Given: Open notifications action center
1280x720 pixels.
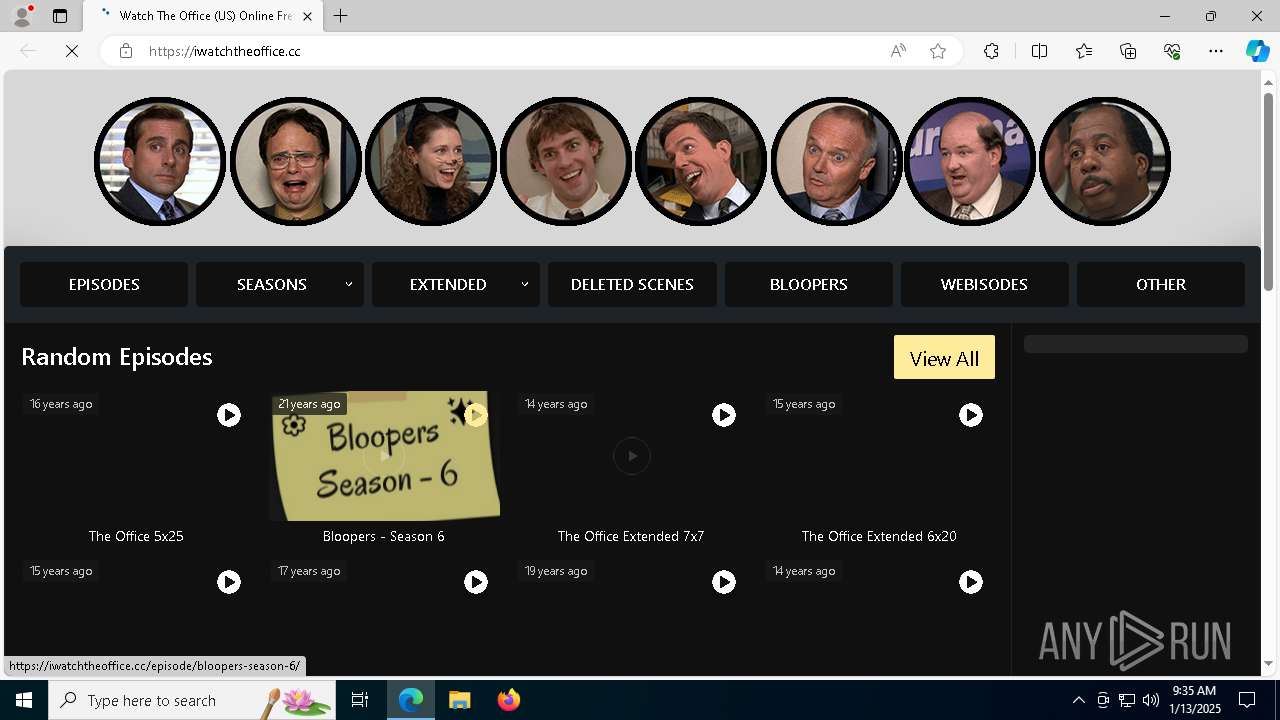Looking at the screenshot, I should click(1247, 700).
